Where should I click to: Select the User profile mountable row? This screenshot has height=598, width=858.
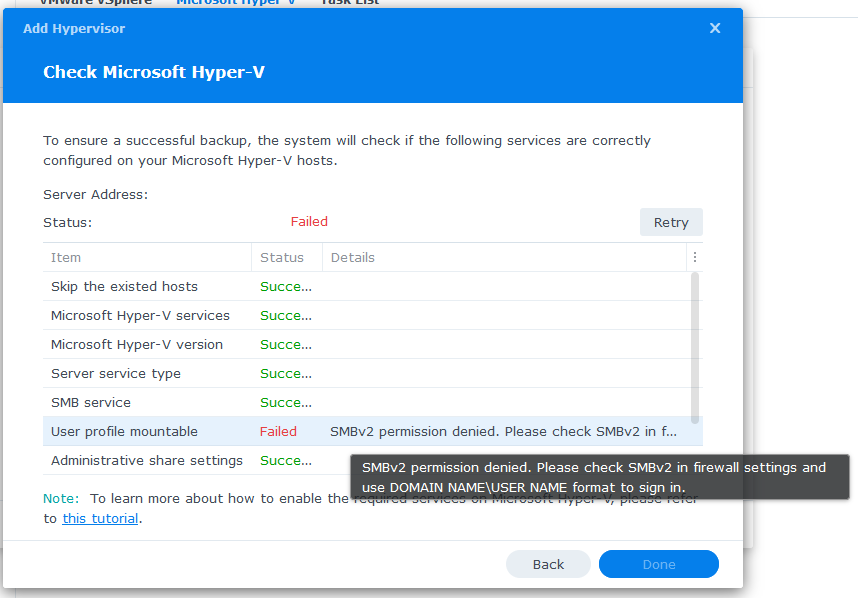[x=373, y=431]
